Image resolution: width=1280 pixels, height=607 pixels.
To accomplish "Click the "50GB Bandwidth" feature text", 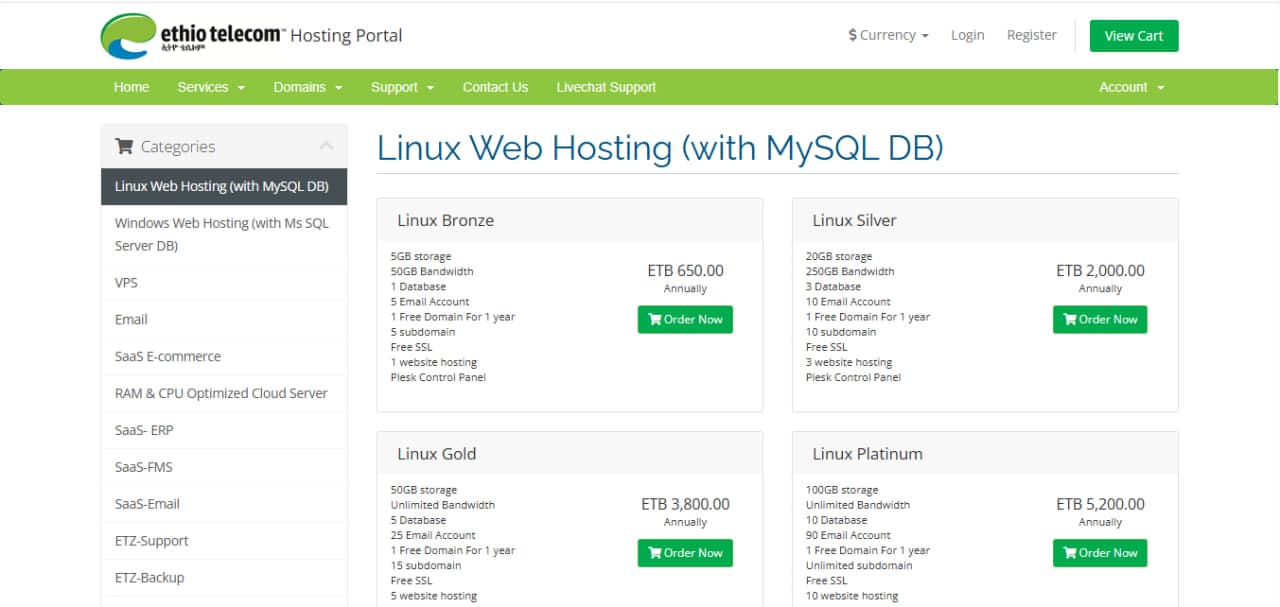I will click(432, 272).
